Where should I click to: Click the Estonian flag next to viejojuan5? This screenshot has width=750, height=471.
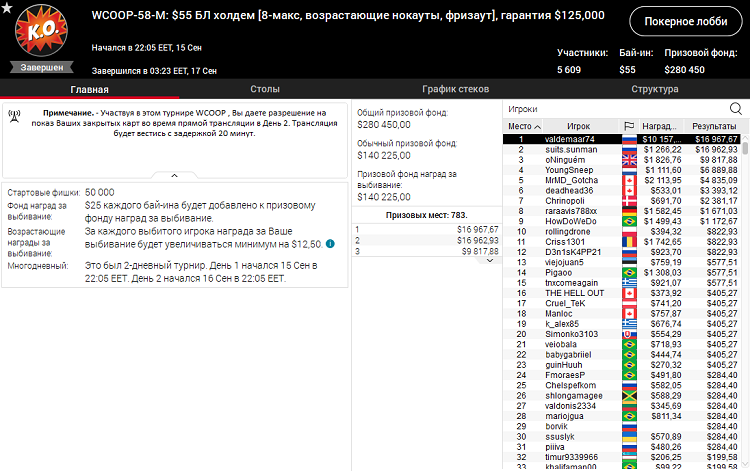coord(629,263)
